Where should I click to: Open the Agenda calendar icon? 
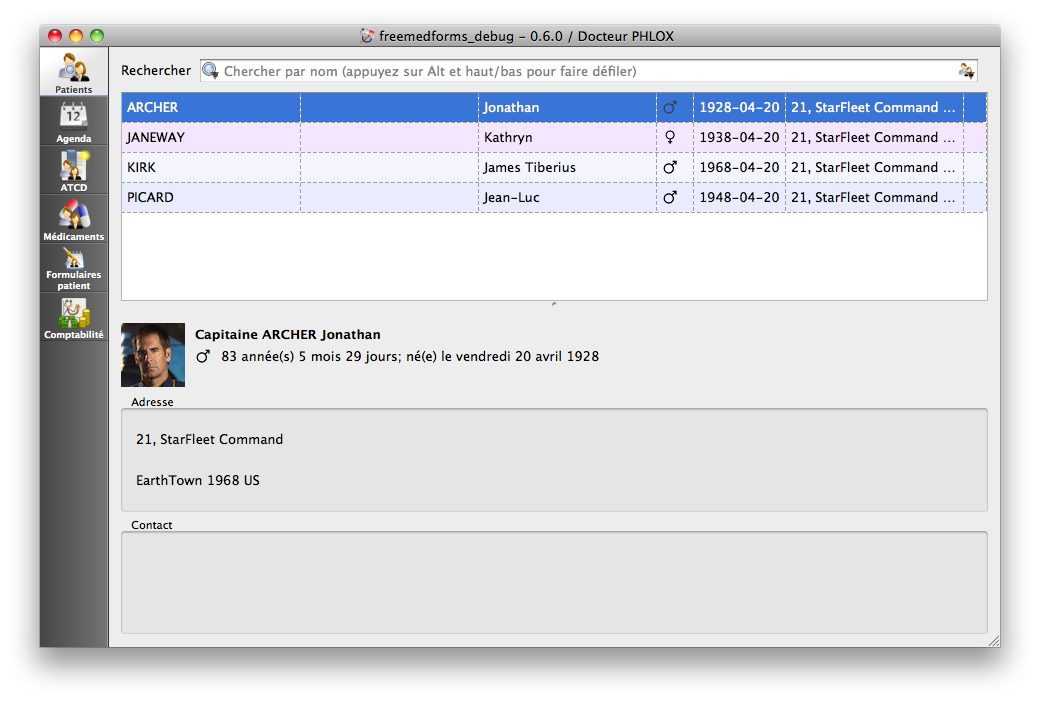74,120
